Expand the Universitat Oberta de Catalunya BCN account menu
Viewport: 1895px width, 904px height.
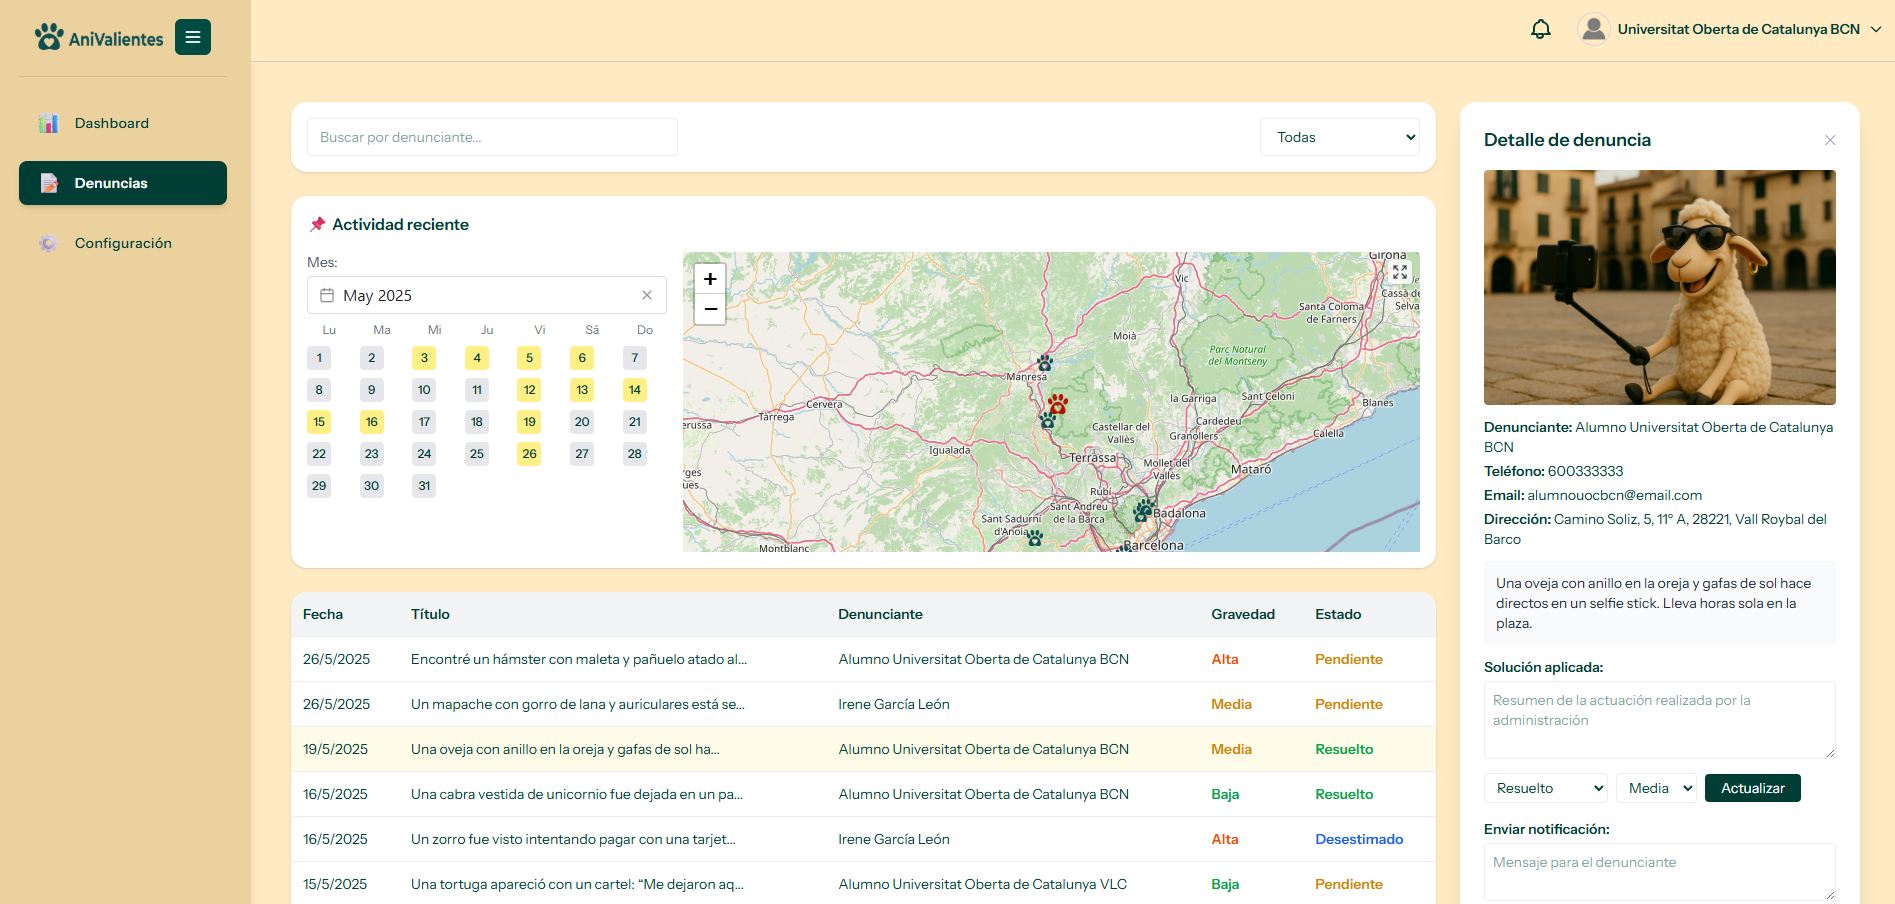point(1749,29)
